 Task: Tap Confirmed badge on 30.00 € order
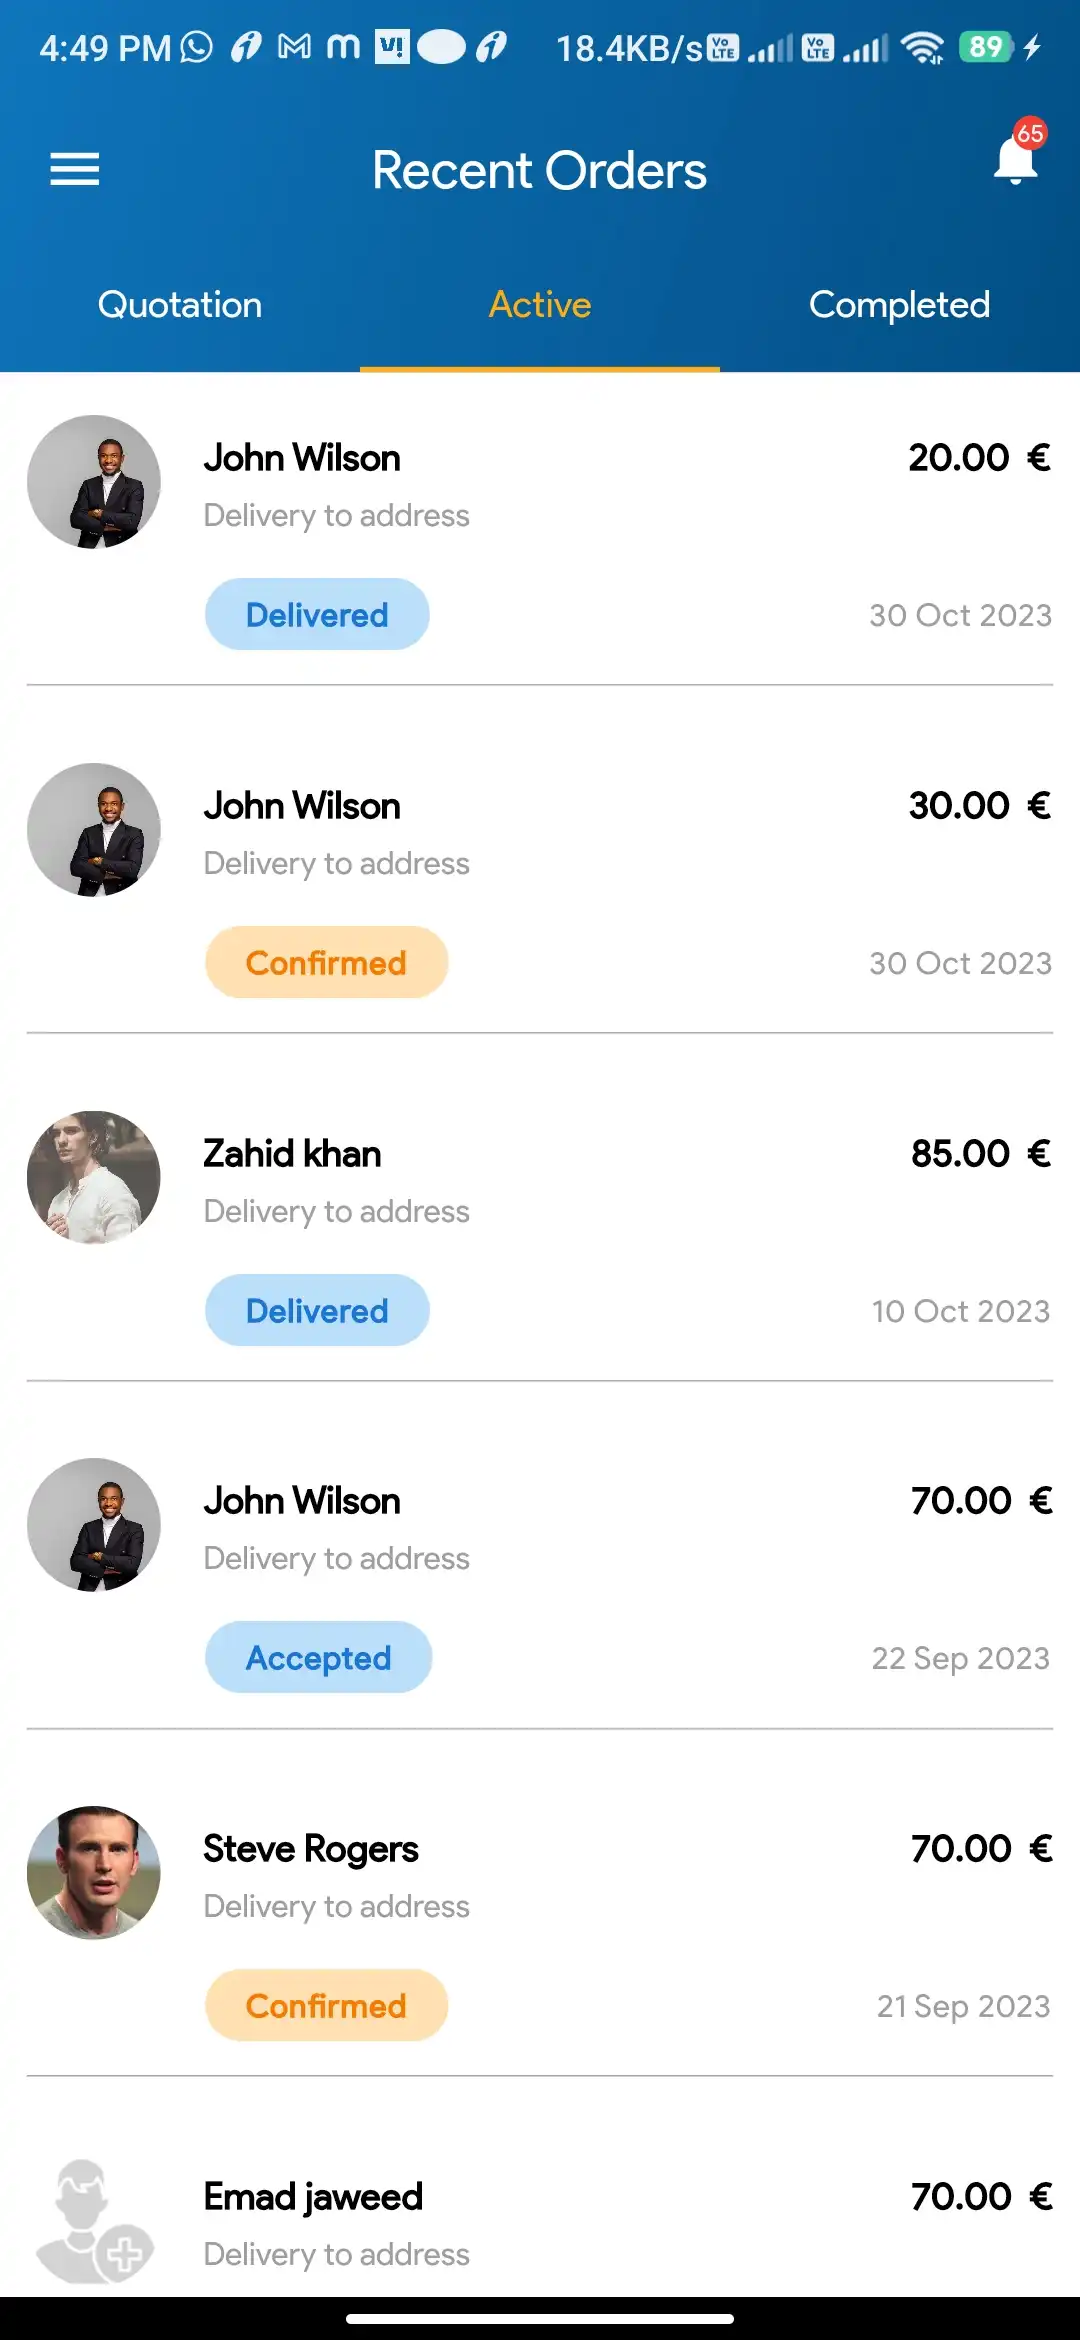point(326,963)
